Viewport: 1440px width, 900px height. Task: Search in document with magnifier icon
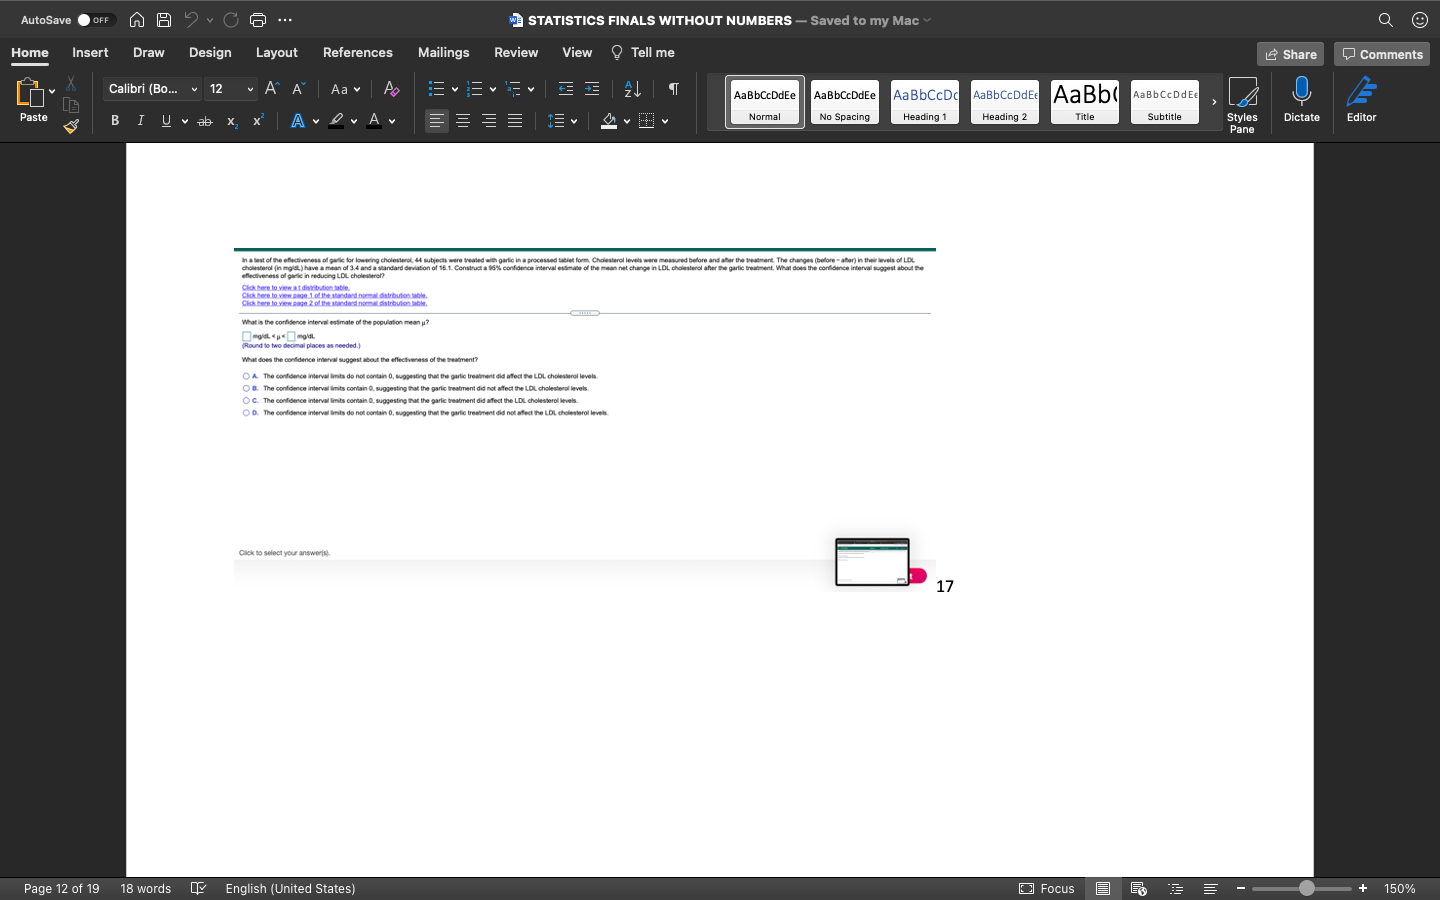[x=1386, y=20]
